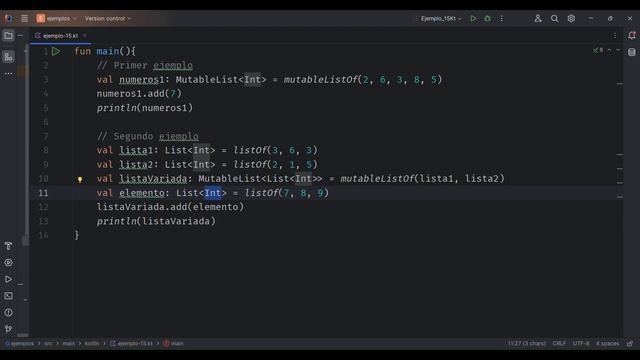Go to previous highlighted problem arrow
The image size is (640, 360).
coord(609,50)
